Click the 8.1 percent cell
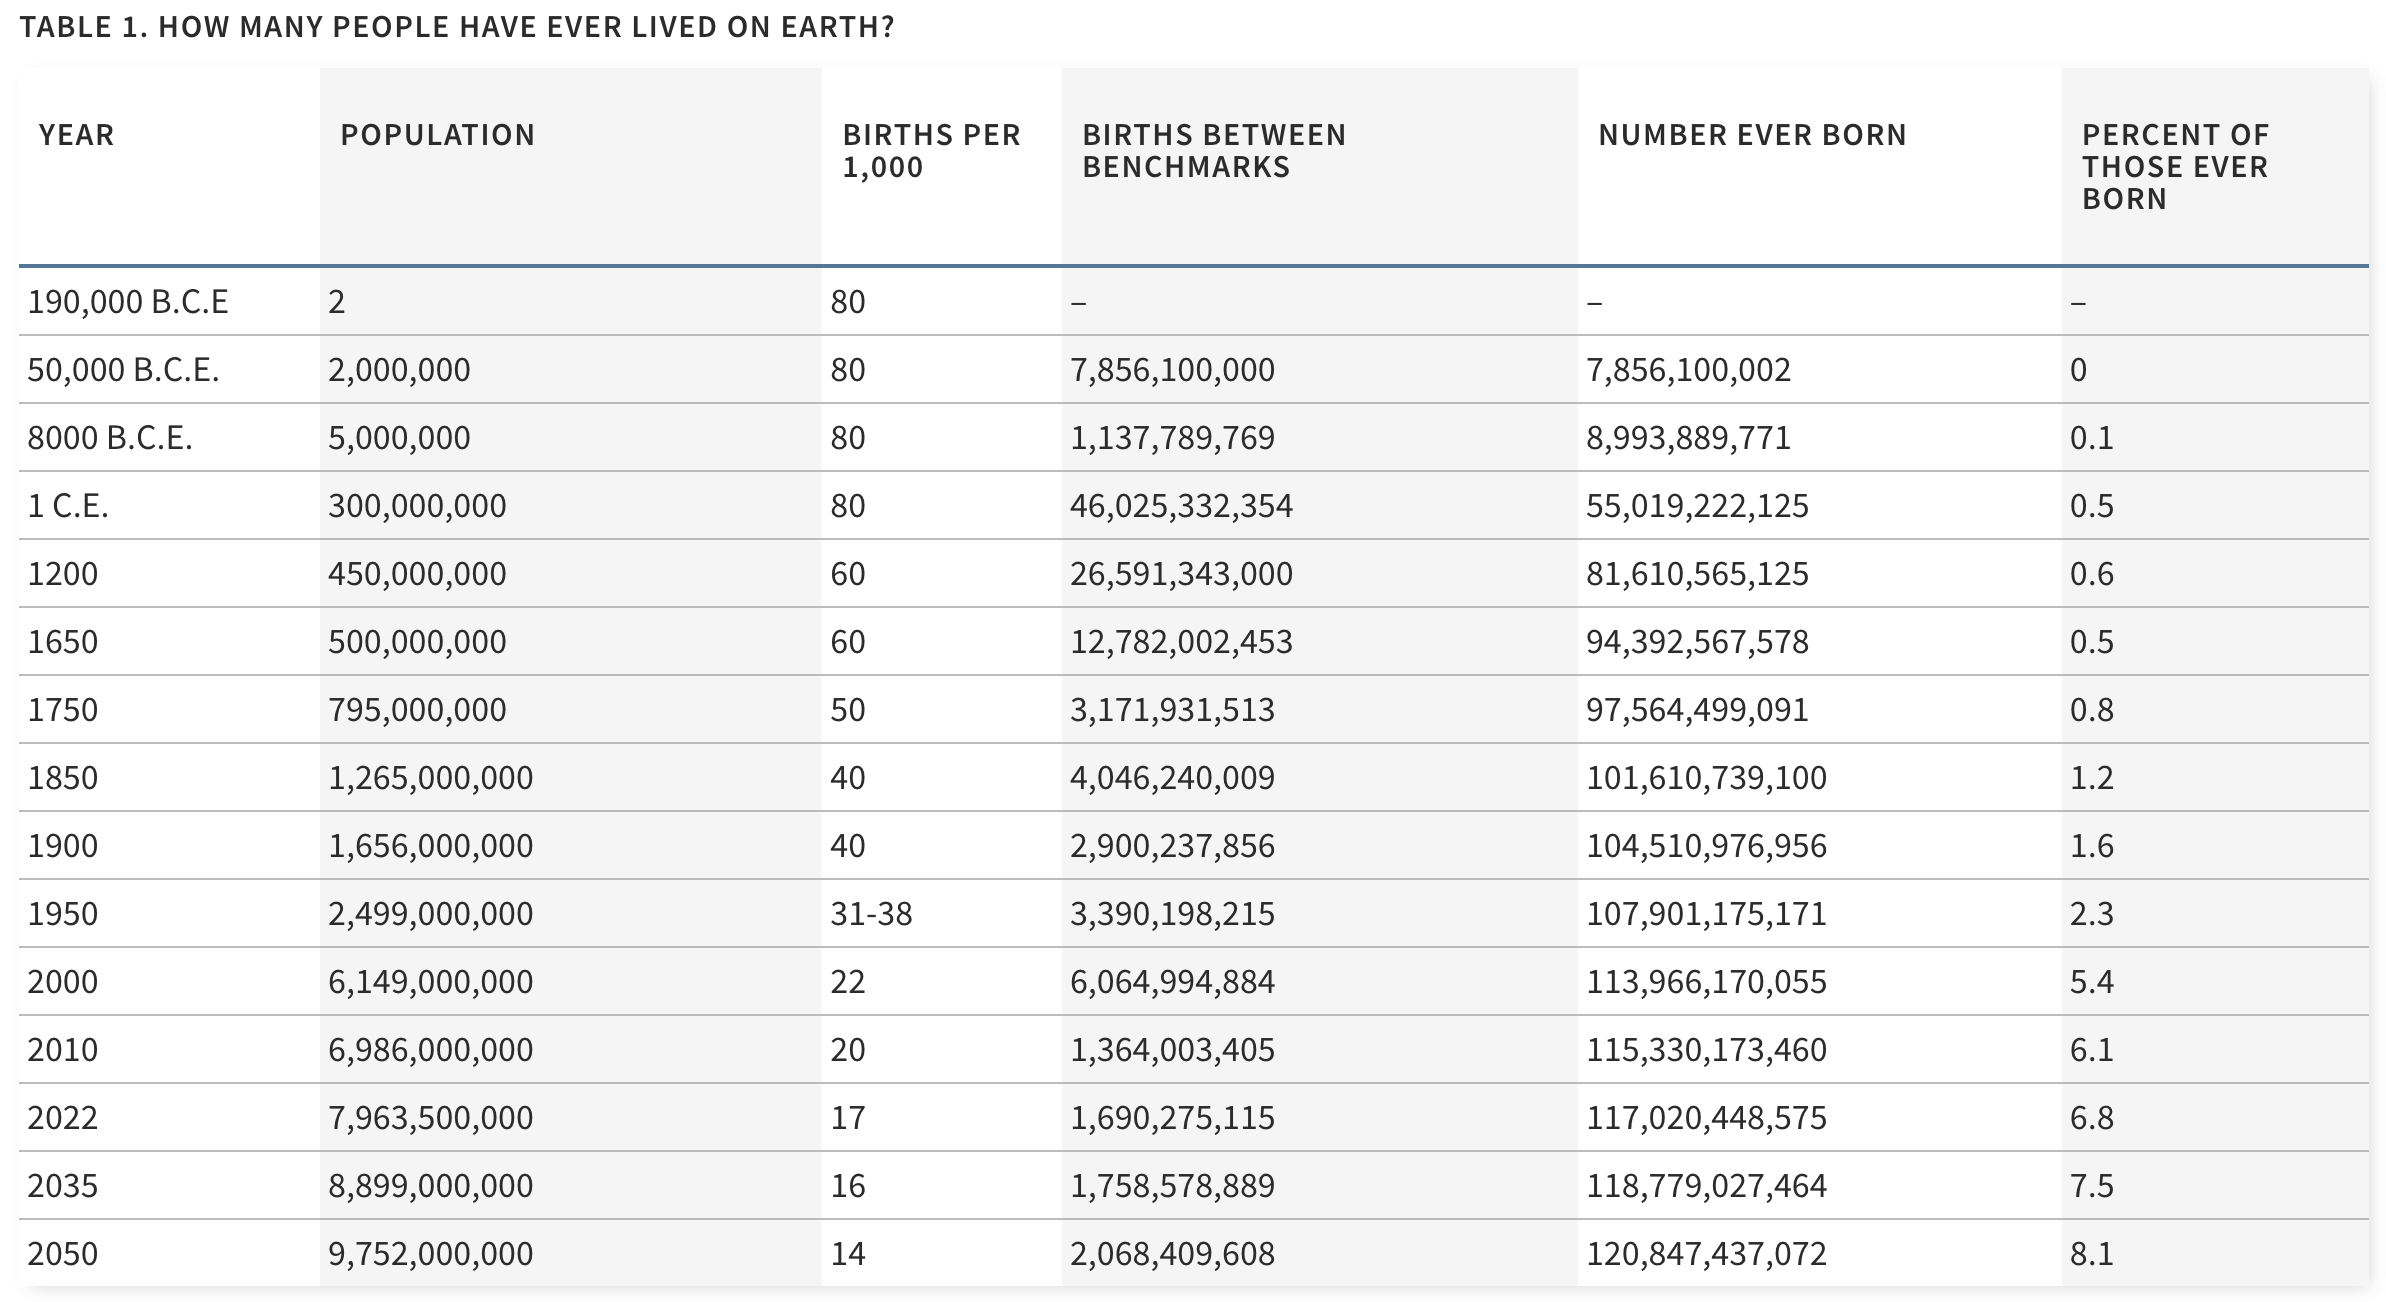 click(x=2091, y=1254)
